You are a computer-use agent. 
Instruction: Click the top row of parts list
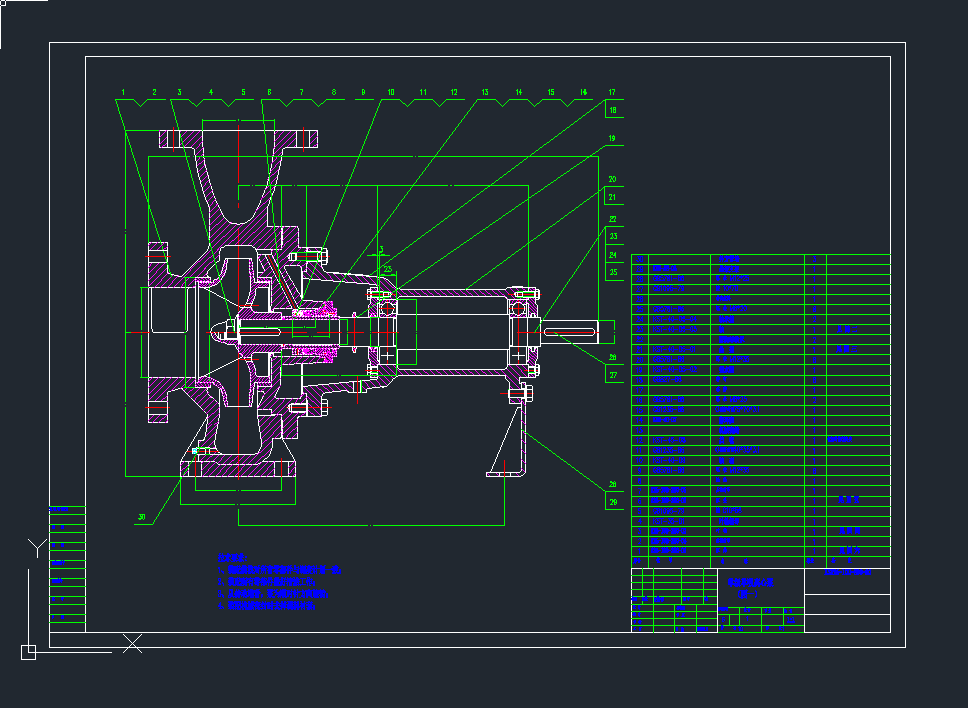(x=760, y=259)
